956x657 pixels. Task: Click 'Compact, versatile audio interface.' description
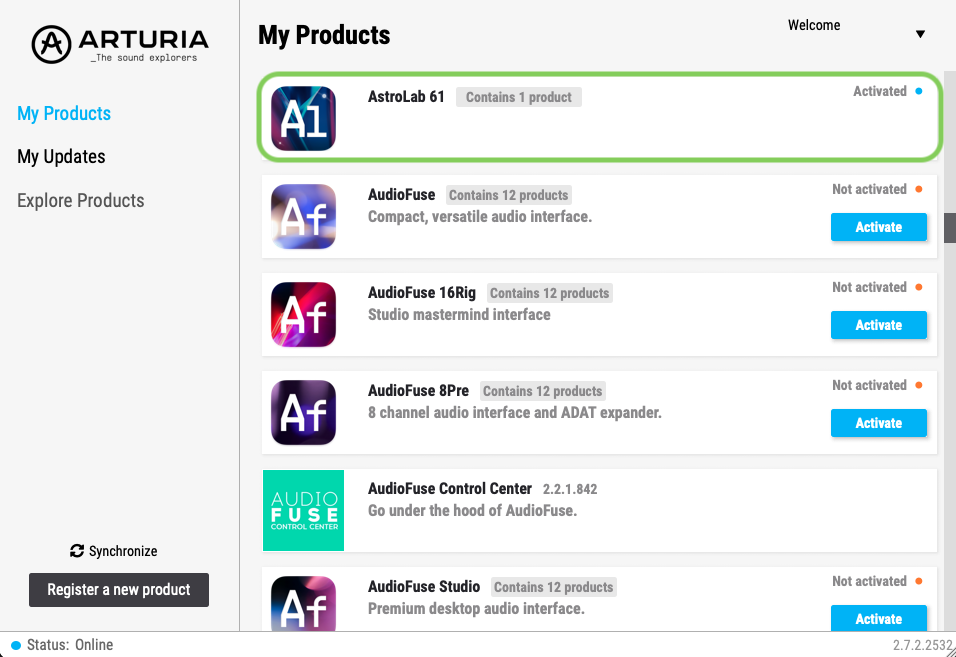(480, 217)
